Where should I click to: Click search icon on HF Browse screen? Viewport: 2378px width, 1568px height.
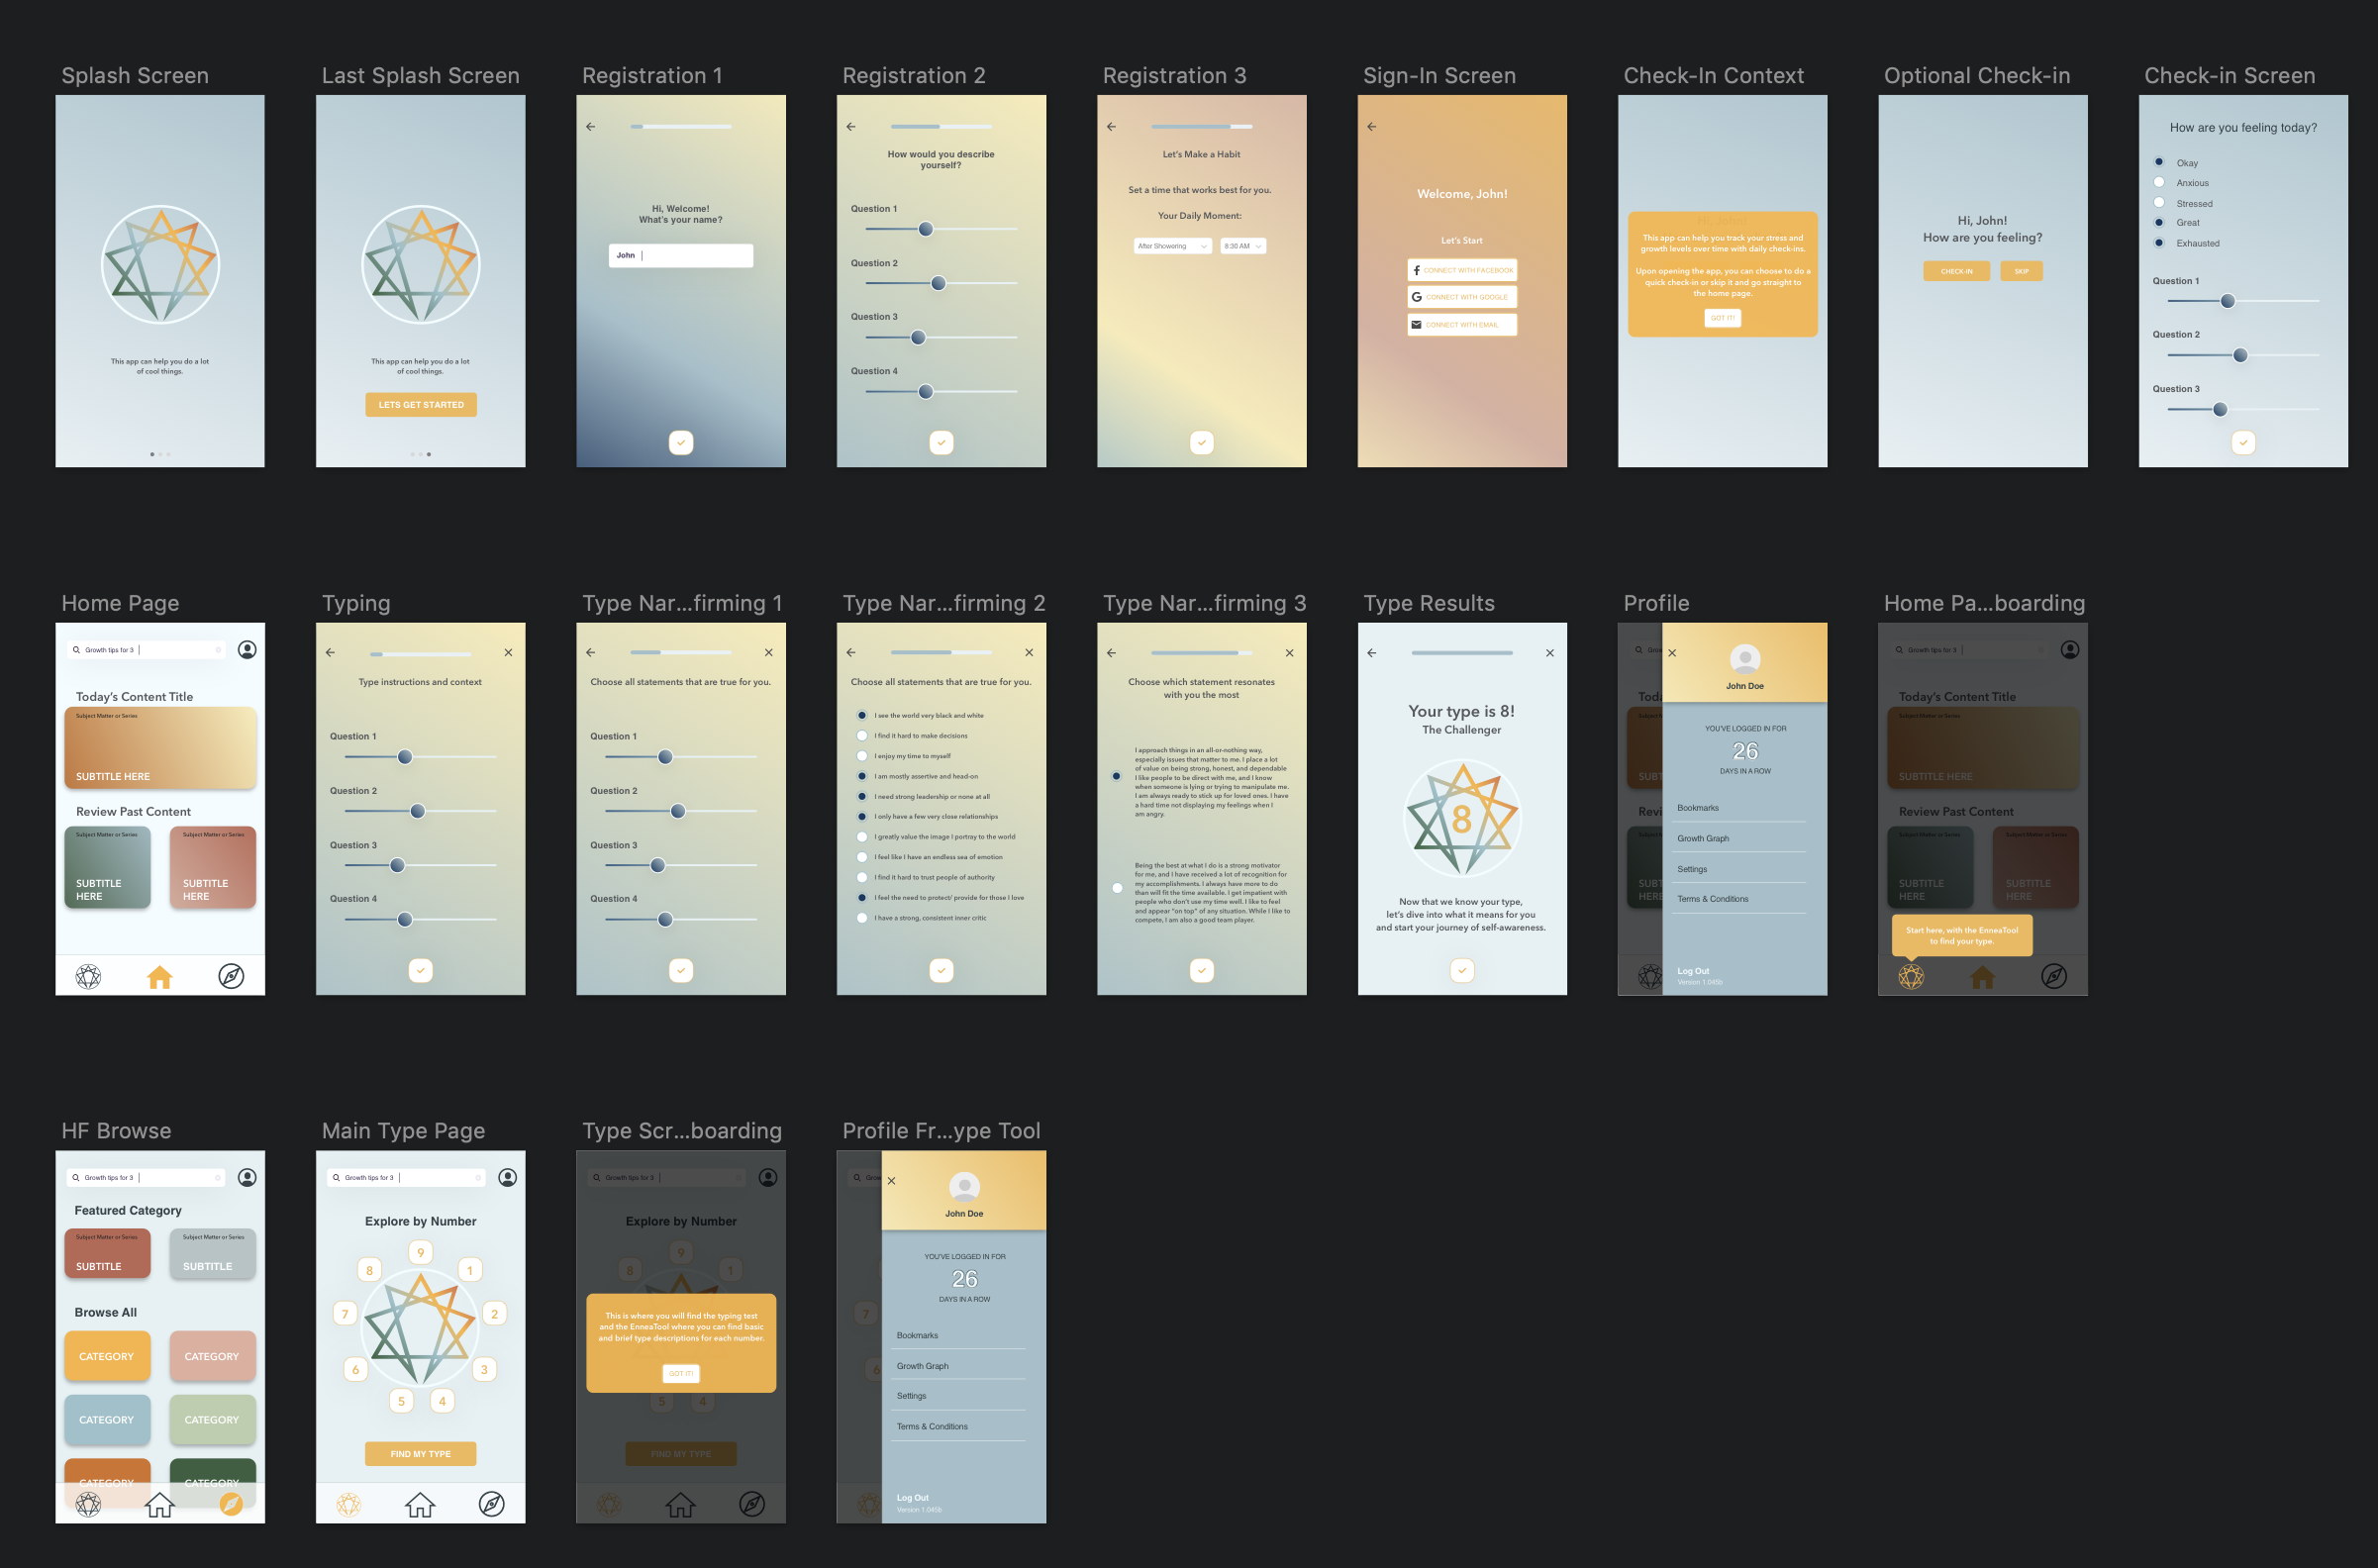pos(76,1178)
